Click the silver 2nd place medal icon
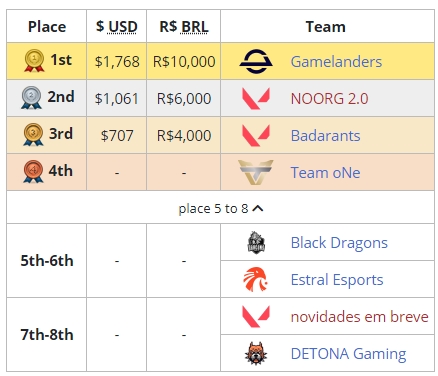Viewport: 438px width, 376px height. pyautogui.click(x=31, y=98)
